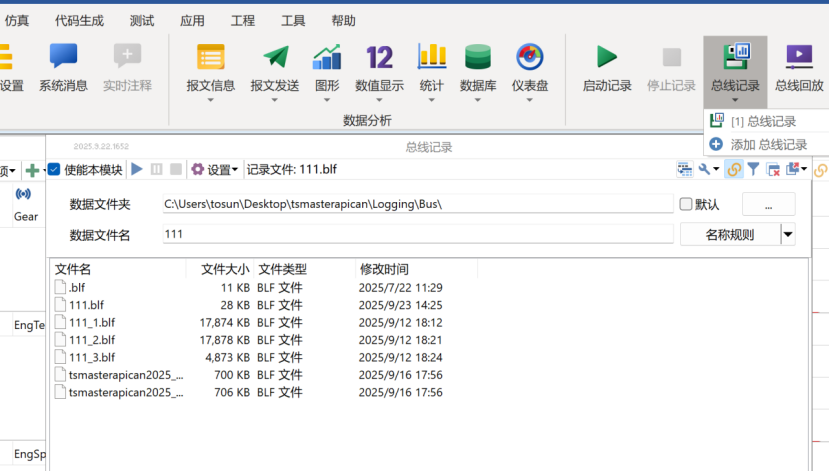Select the 111_2.blf file in list

click(92, 340)
